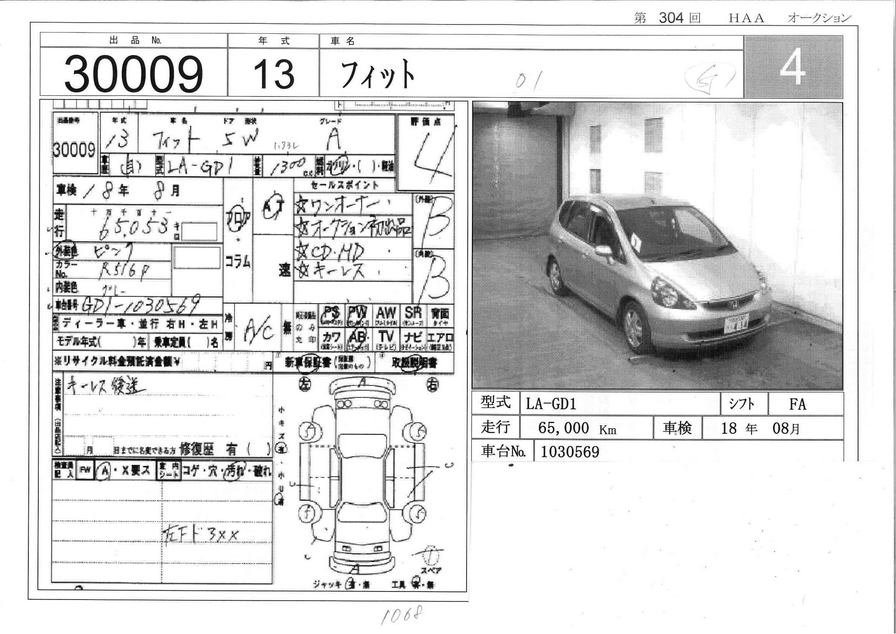Select the FA shift value
This screenshot has width=896, height=634.
[x=797, y=404]
